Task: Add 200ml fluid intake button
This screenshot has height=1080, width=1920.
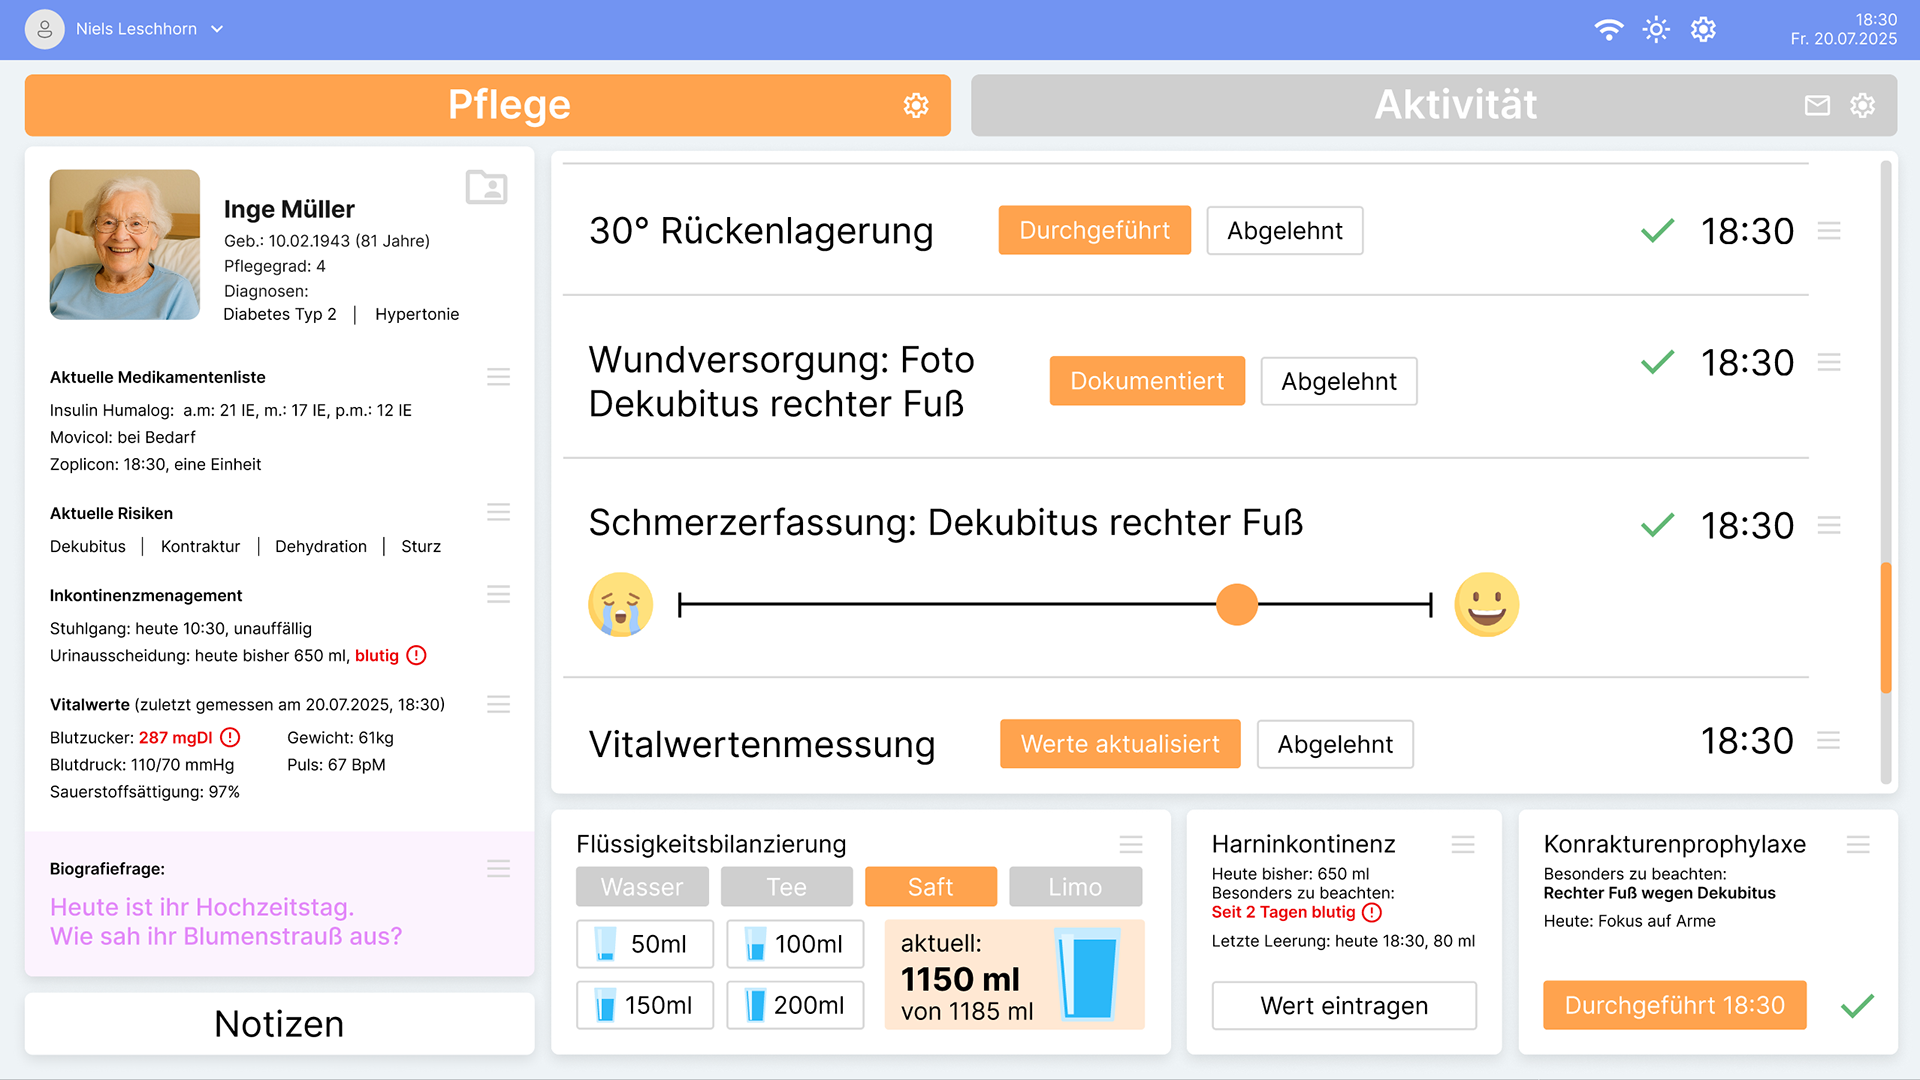Action: pos(795,1005)
